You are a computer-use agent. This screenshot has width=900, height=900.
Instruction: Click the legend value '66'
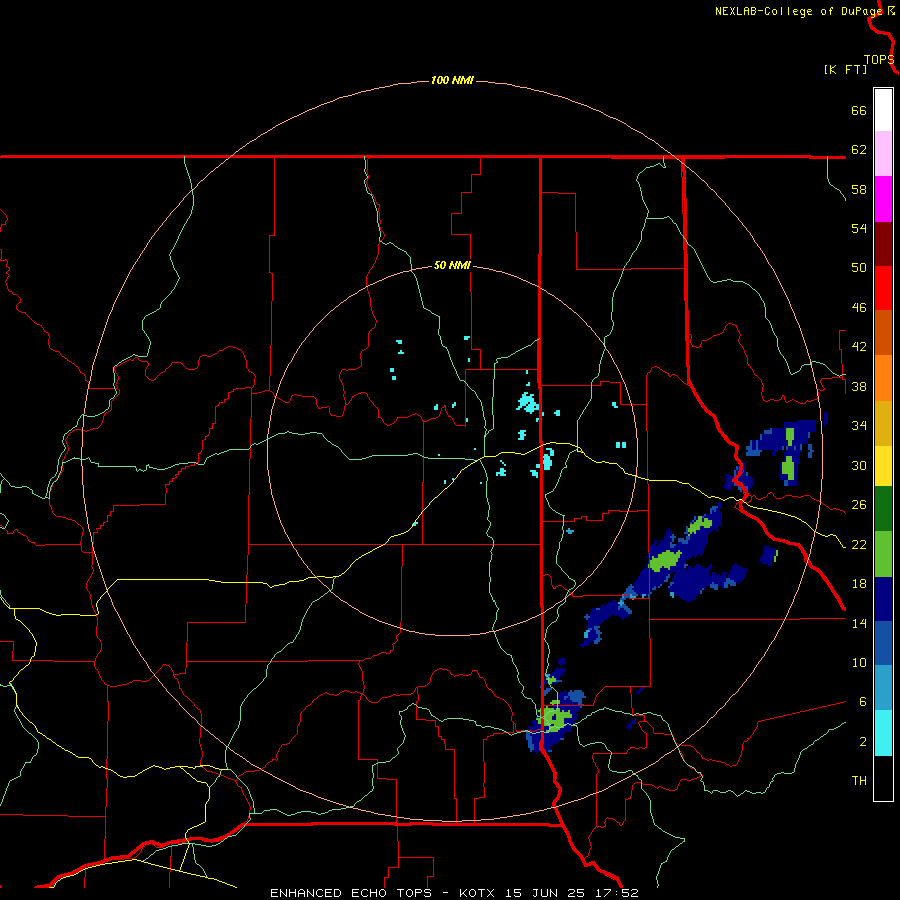tap(859, 110)
